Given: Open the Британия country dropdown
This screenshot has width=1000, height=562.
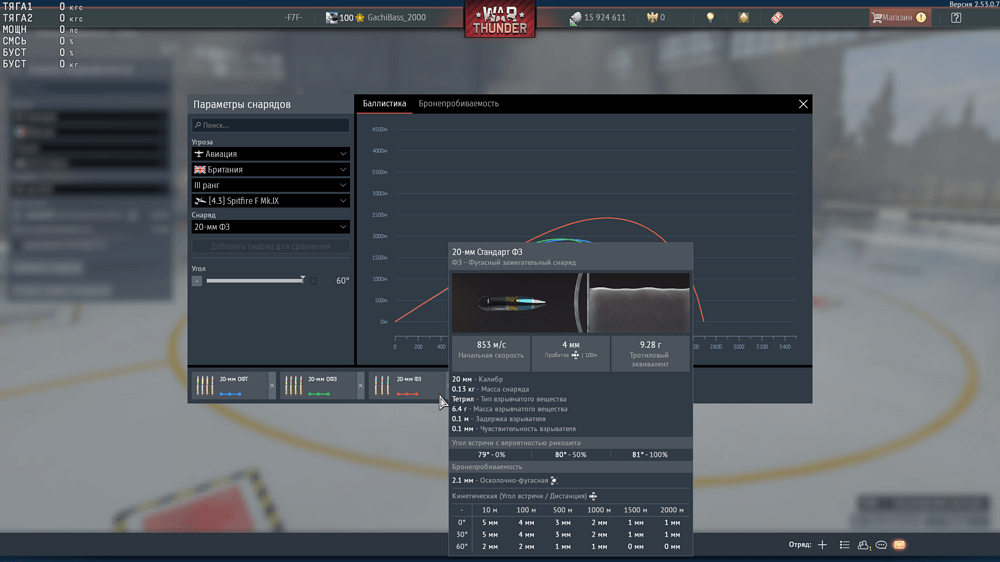Looking at the screenshot, I should point(270,170).
